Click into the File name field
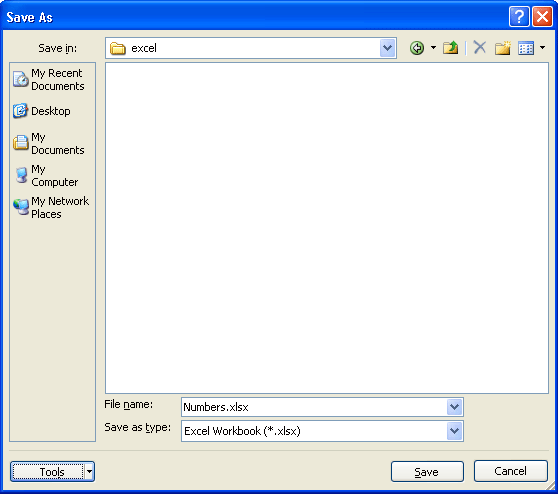 pos(314,407)
